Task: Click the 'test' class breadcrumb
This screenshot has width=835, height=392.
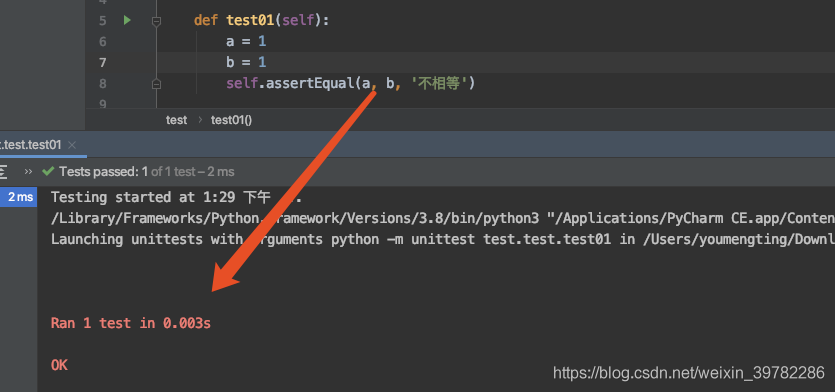Action: [176, 120]
